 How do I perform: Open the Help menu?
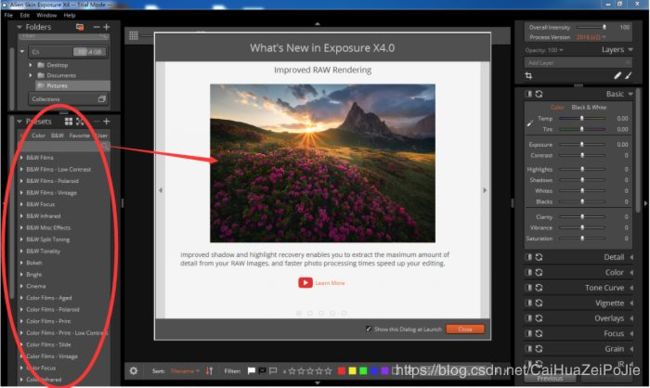pyautogui.click(x=69, y=15)
